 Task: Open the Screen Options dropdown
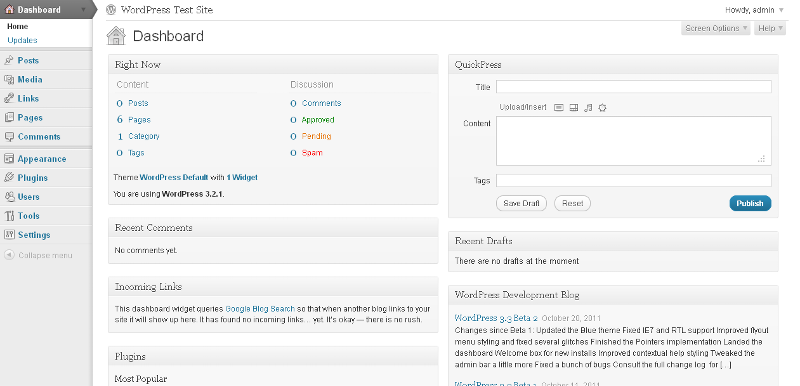click(716, 28)
